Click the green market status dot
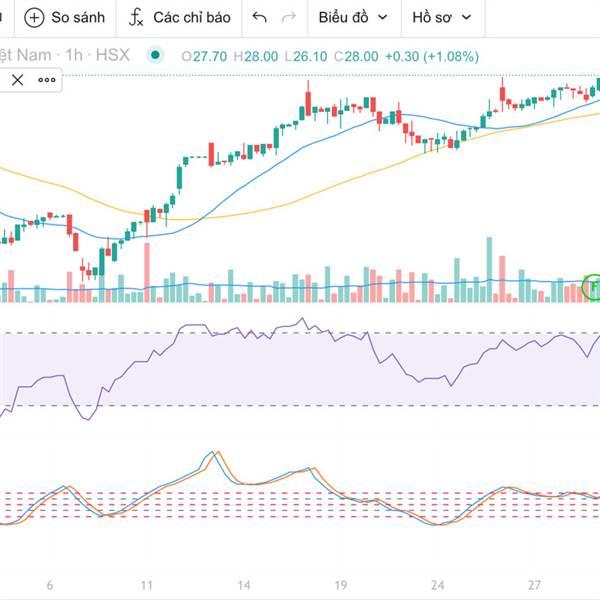This screenshot has width=600, height=600. coord(155,55)
